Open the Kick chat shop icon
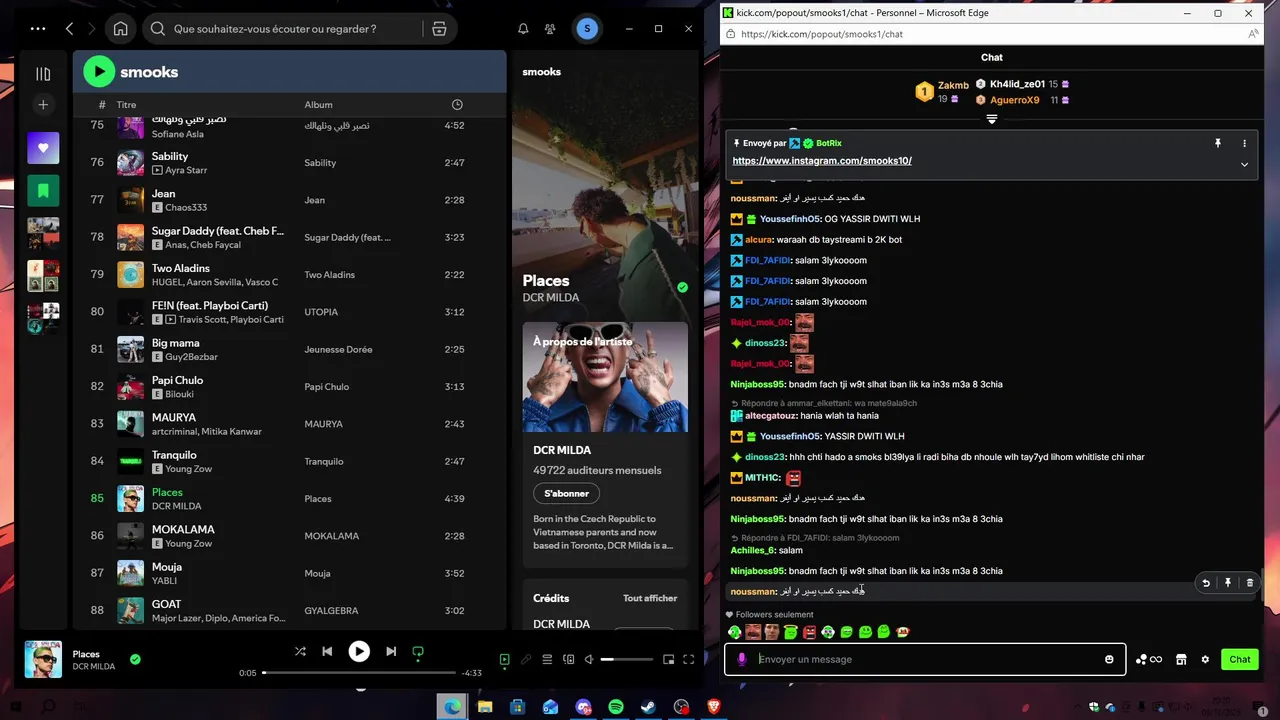Viewport: 1280px width, 720px height. click(x=1181, y=659)
